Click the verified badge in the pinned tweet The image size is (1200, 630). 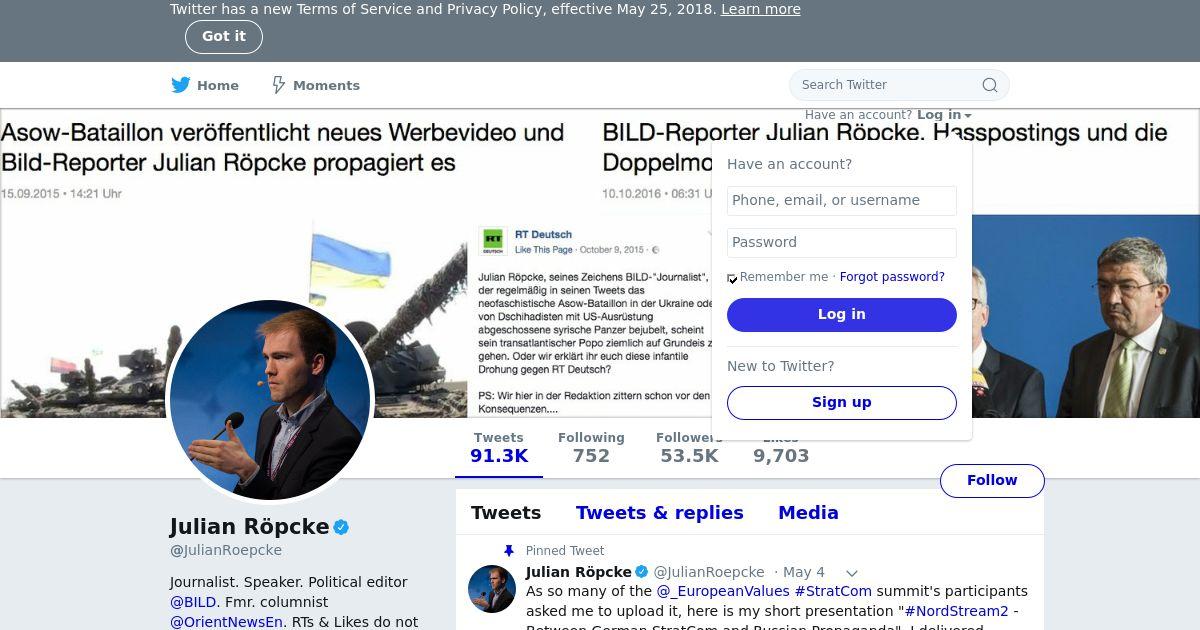(x=642, y=572)
